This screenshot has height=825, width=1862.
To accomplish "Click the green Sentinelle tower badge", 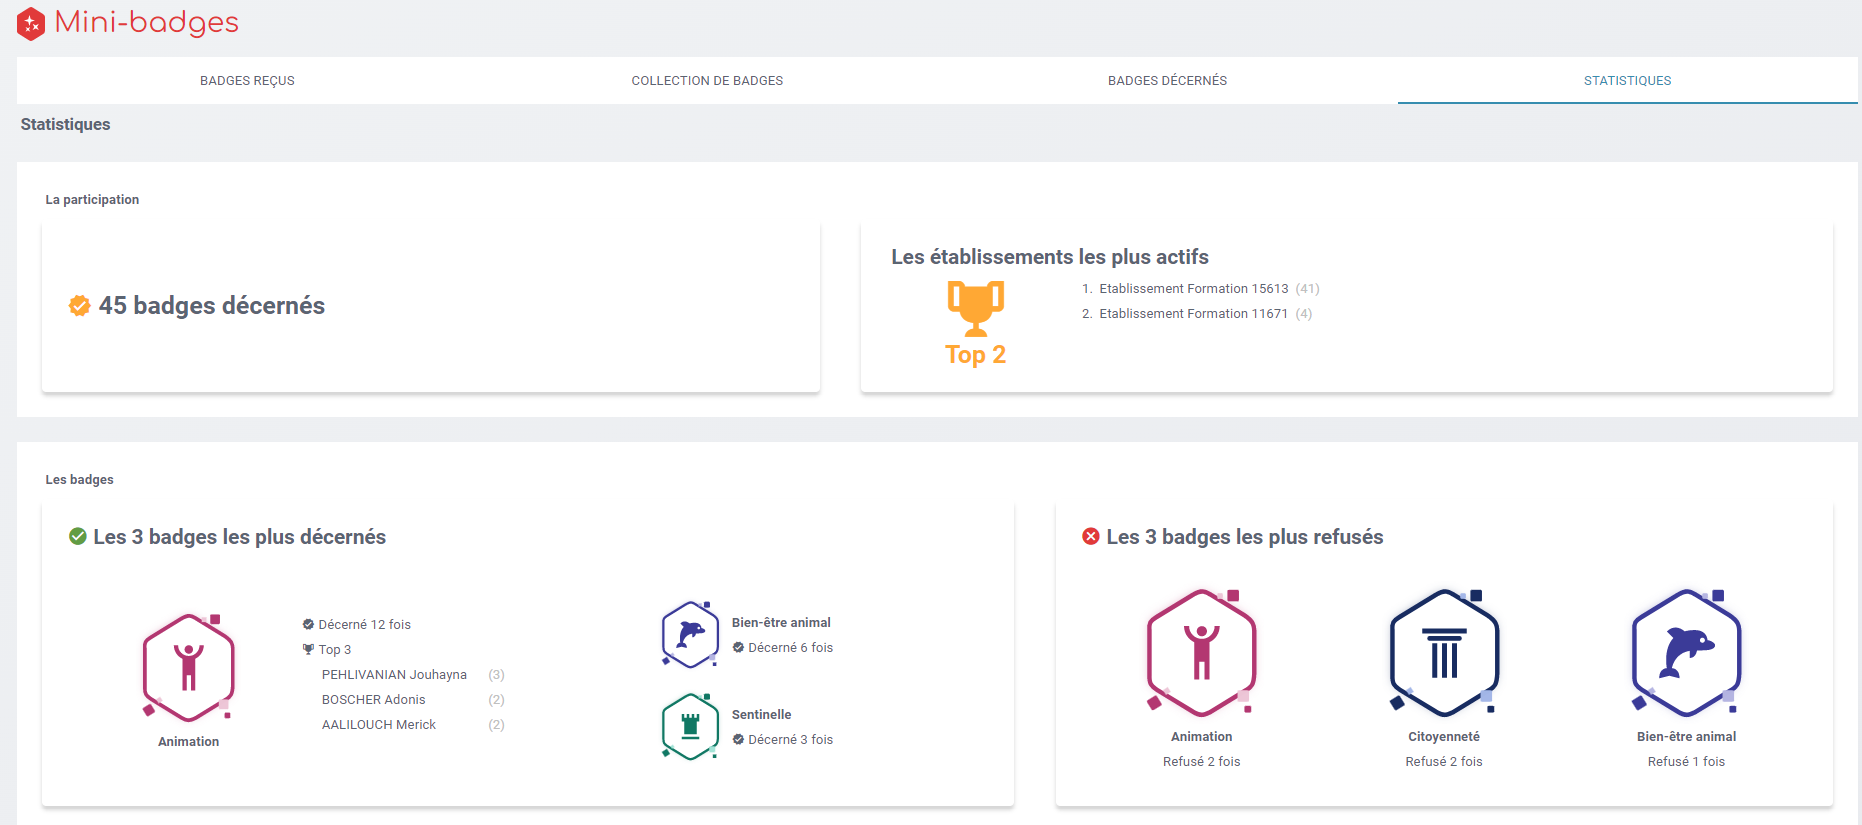I will [690, 726].
